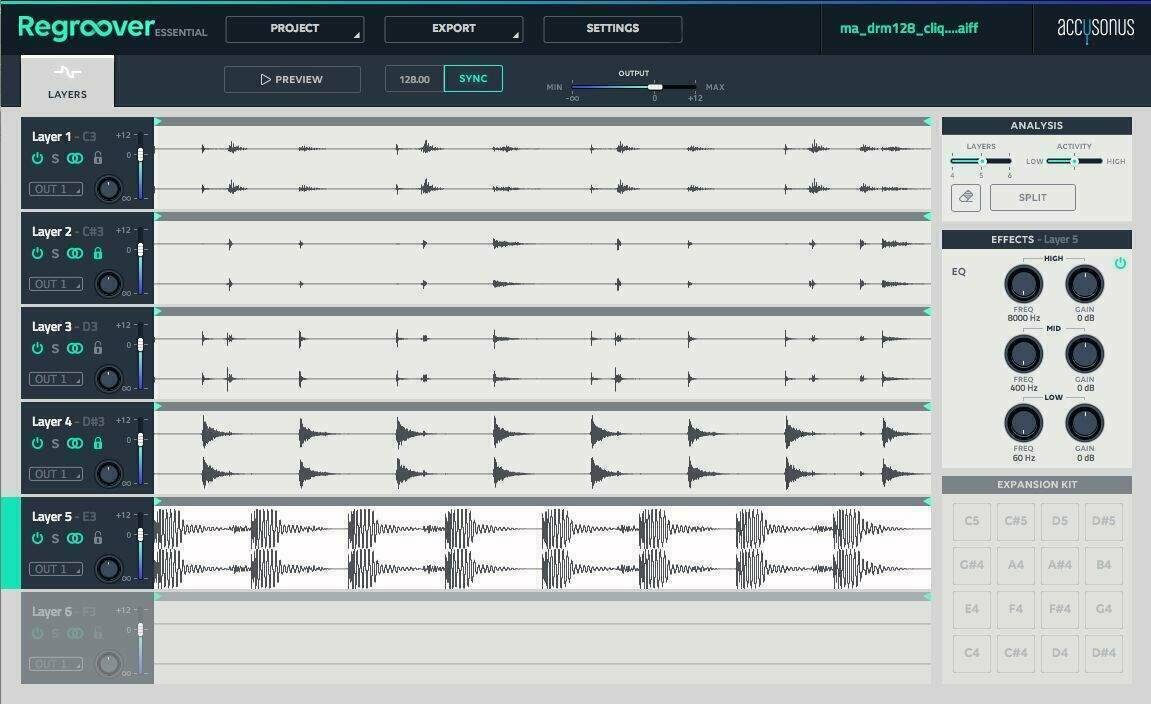This screenshot has width=1151, height=704.
Task: Disable SYNC next to the tempo display
Action: pos(472,77)
